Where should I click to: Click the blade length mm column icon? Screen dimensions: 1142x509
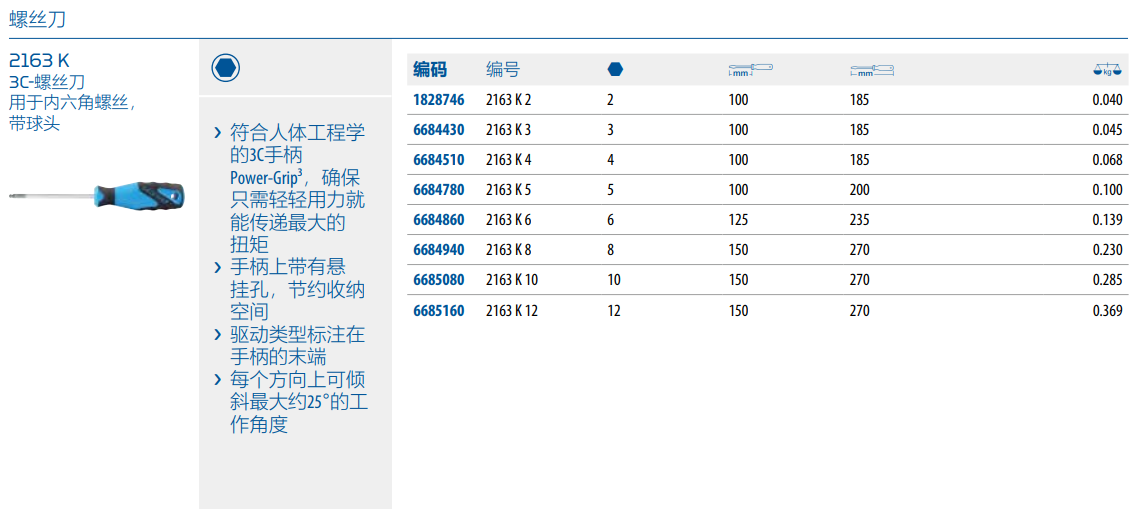tap(750, 70)
